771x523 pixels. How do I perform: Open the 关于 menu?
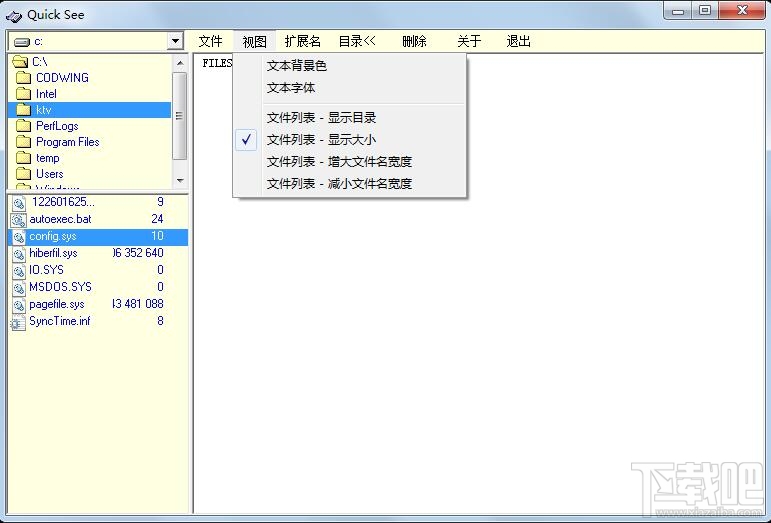469,41
